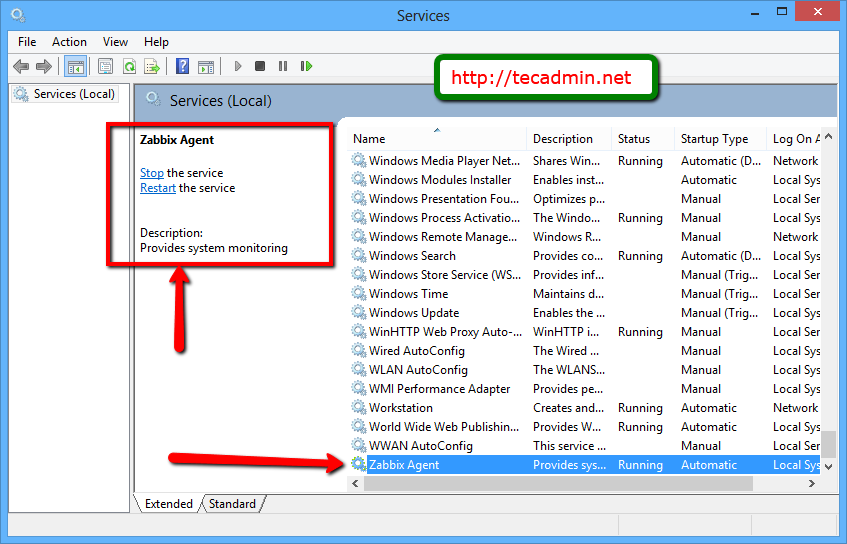Switch to the Standard tab
Viewport: 847px width, 544px height.
(232, 504)
